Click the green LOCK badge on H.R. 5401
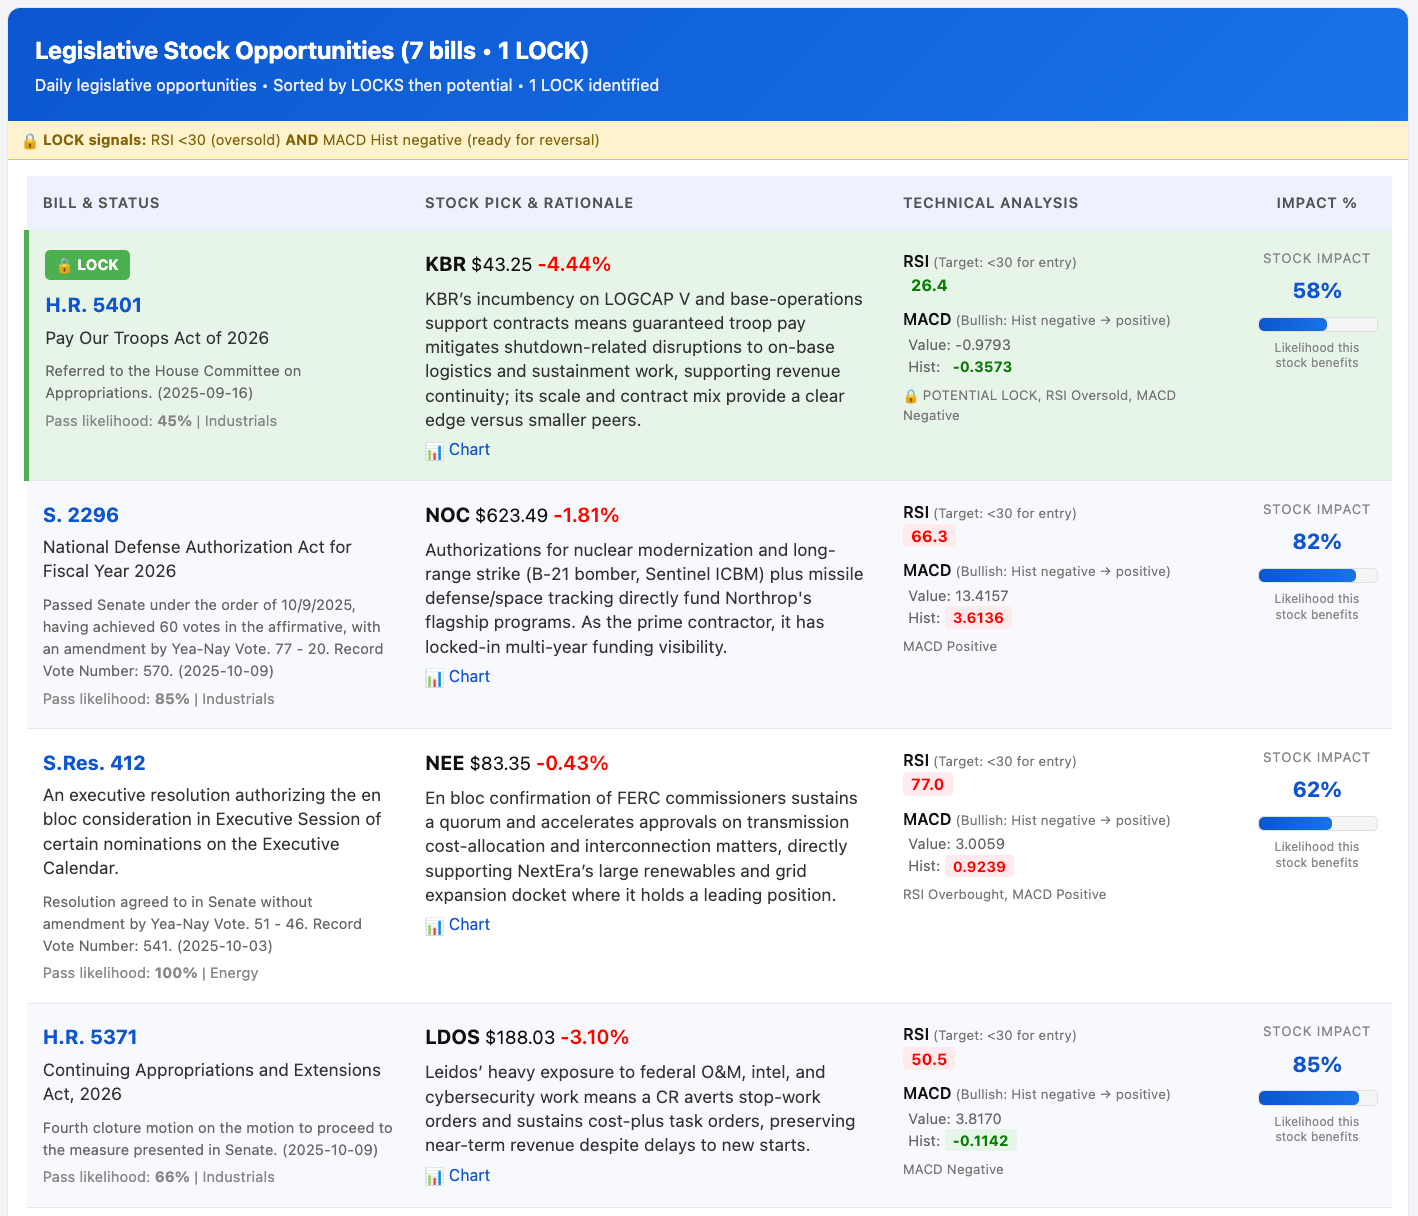 pyautogui.click(x=87, y=265)
